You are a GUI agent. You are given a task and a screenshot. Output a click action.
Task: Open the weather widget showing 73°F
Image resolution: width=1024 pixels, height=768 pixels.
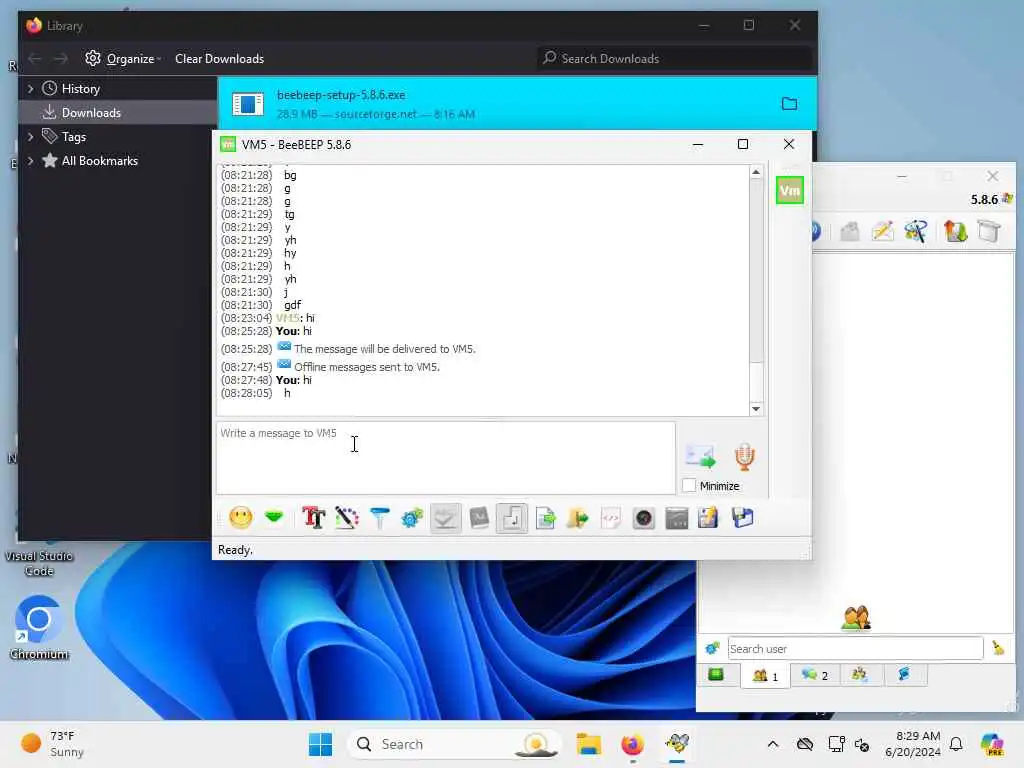(x=52, y=744)
